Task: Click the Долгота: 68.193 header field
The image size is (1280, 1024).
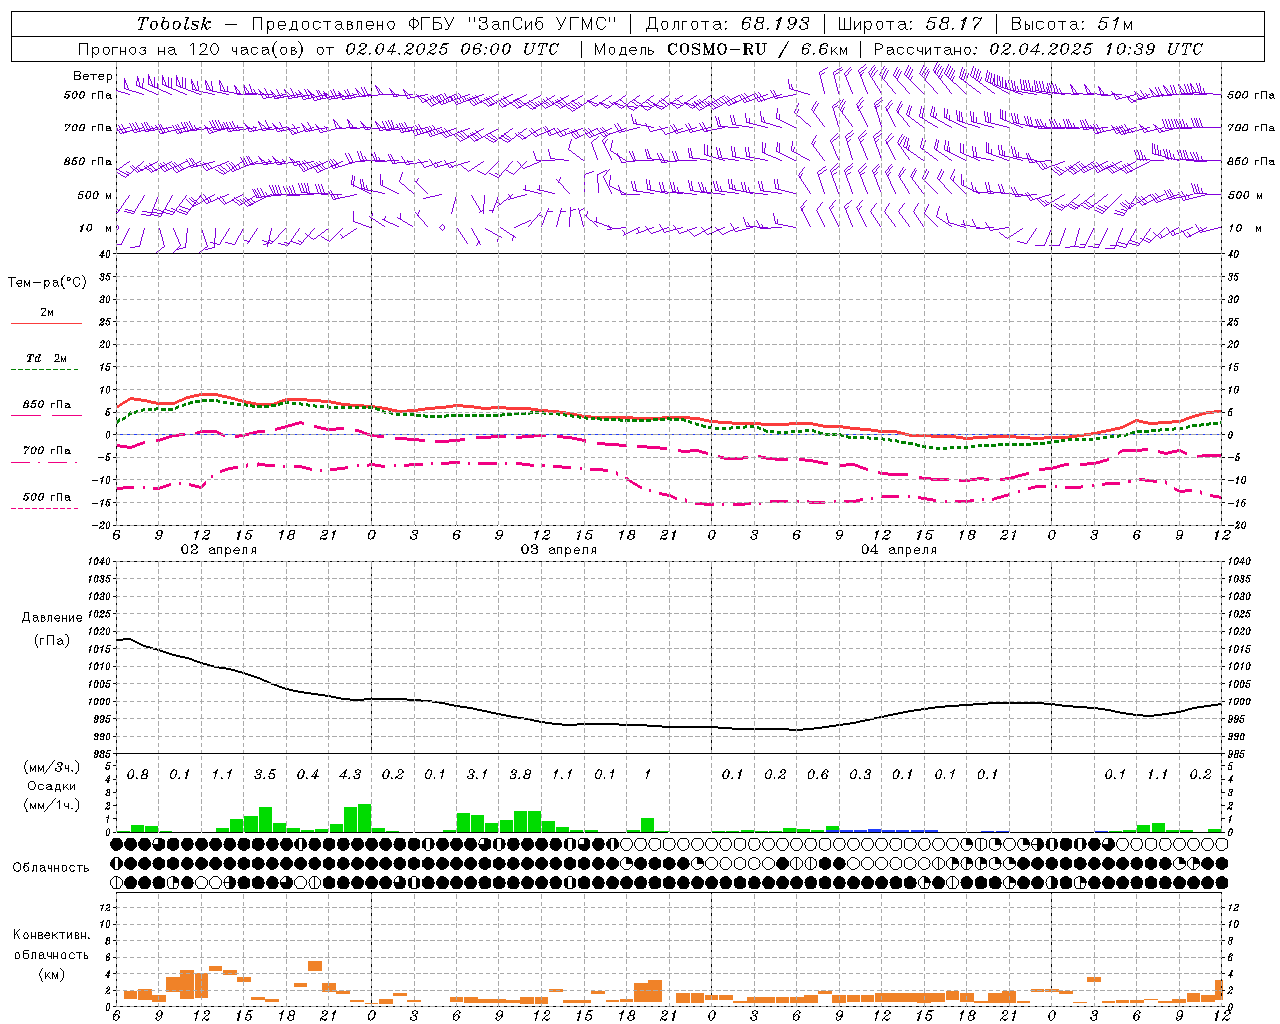Action: pos(728,24)
